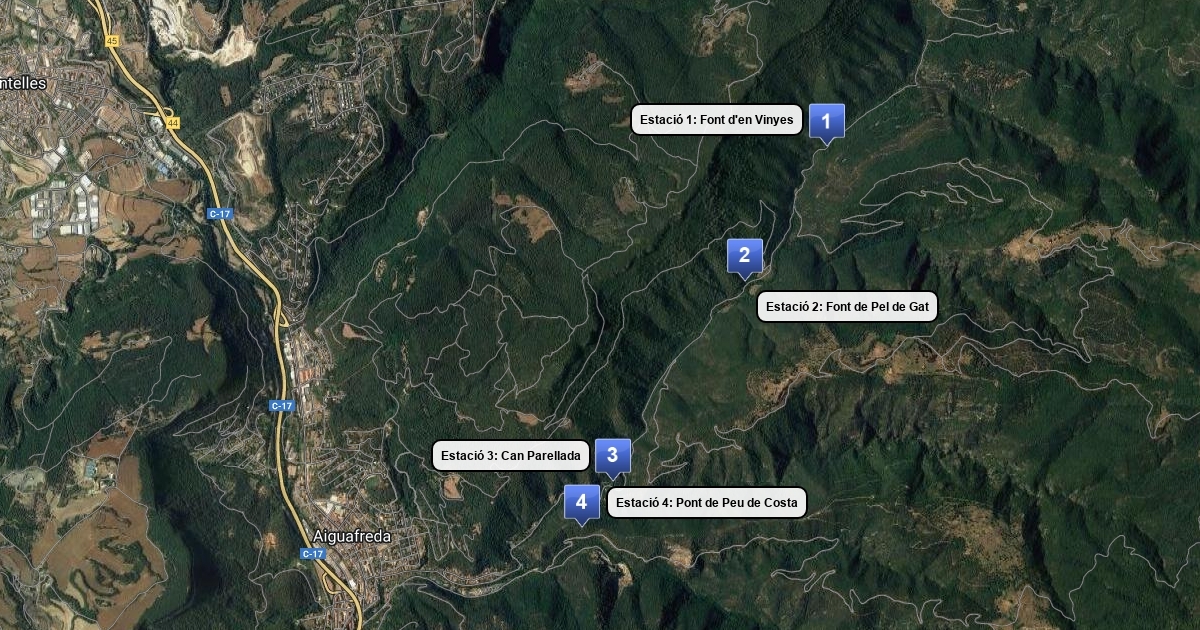Select map marker number 4
Viewport: 1200px width, 630px height.
(581, 504)
